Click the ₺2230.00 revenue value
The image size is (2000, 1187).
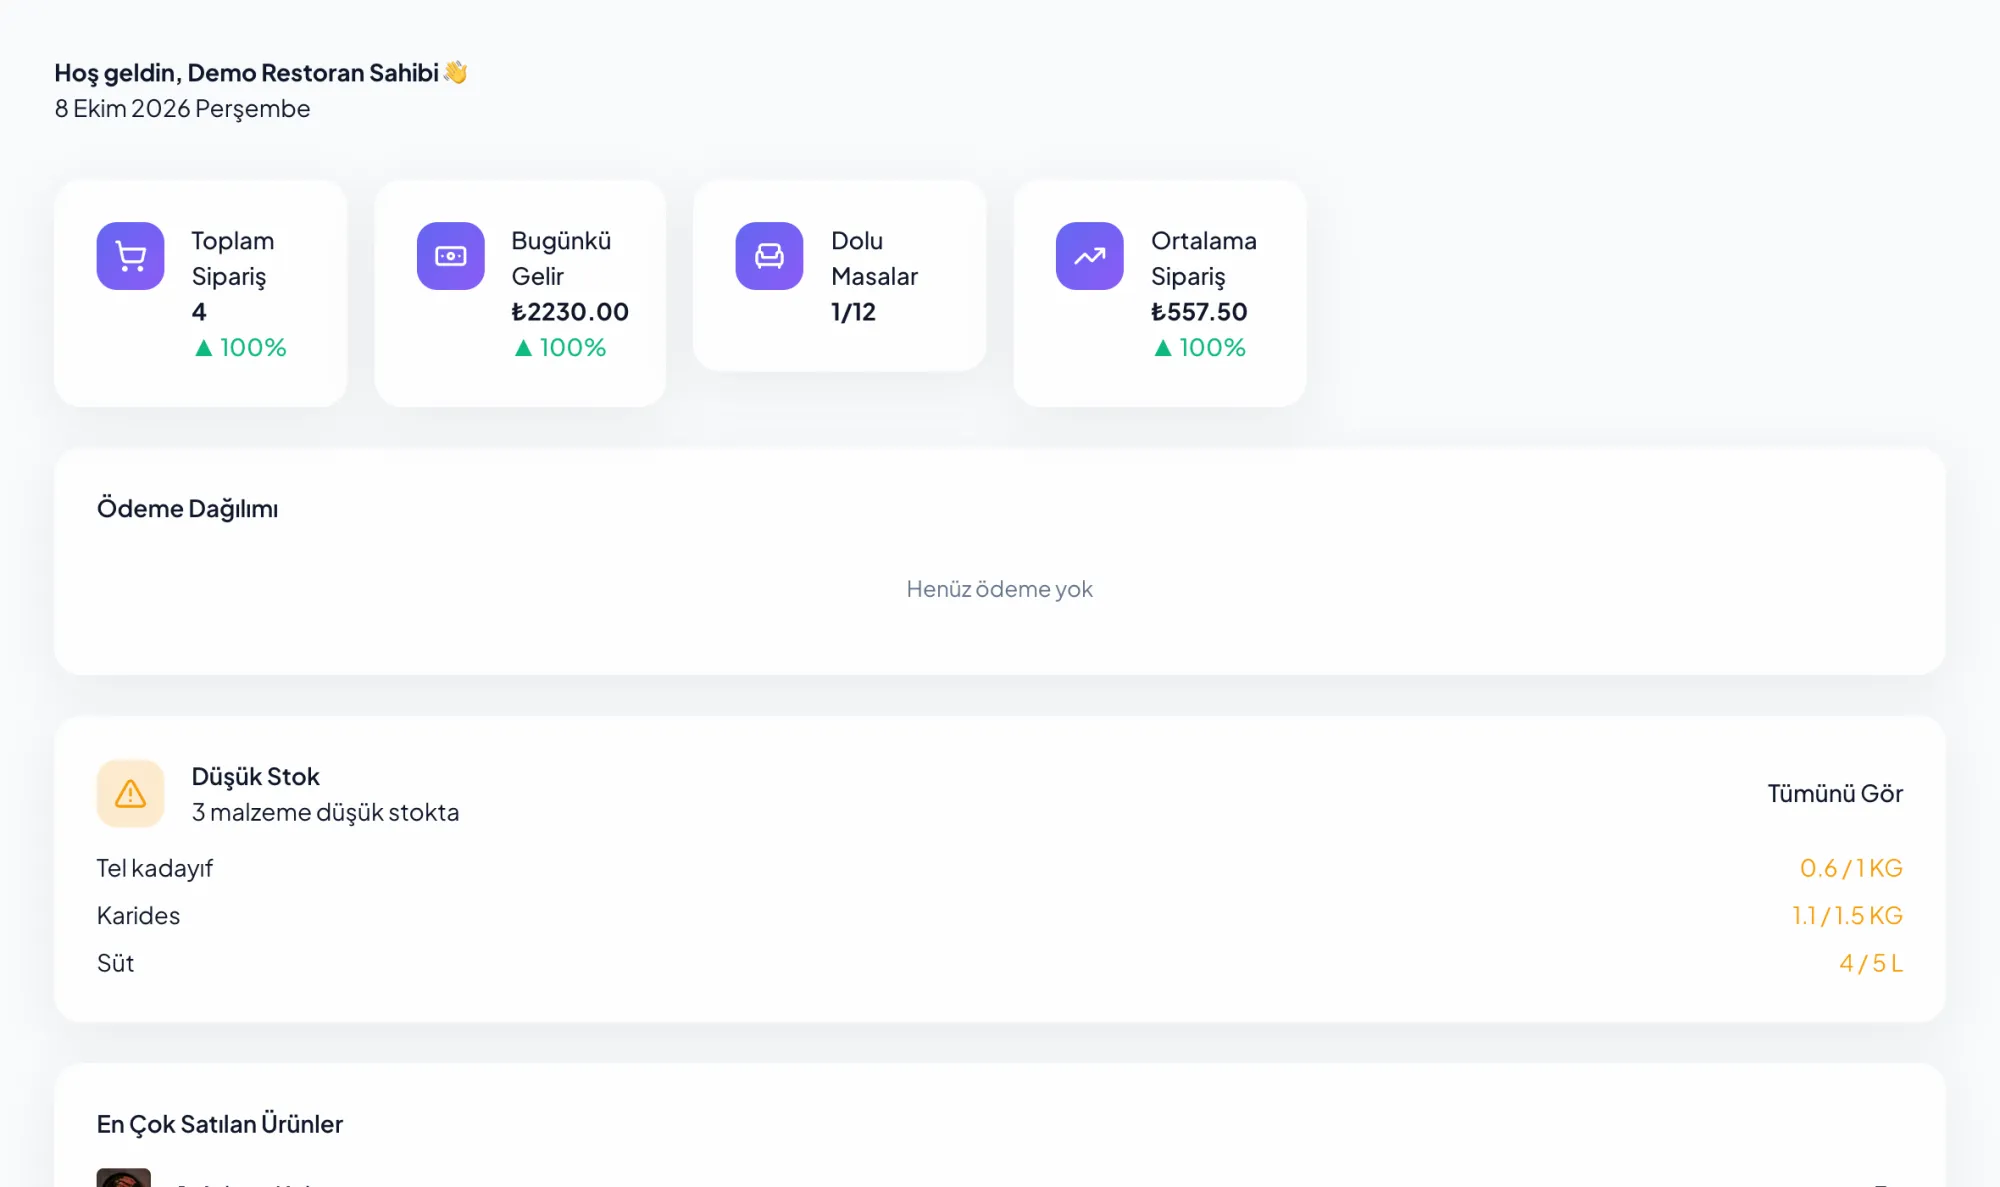570,312
